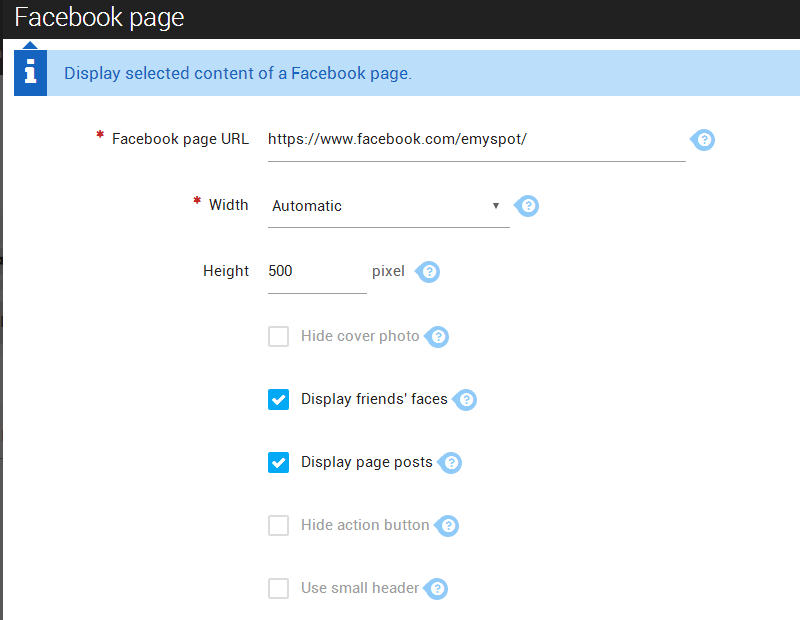800x620 pixels.
Task: Click the 'Display selected content of a Facebook page.' text
Action: coord(238,73)
